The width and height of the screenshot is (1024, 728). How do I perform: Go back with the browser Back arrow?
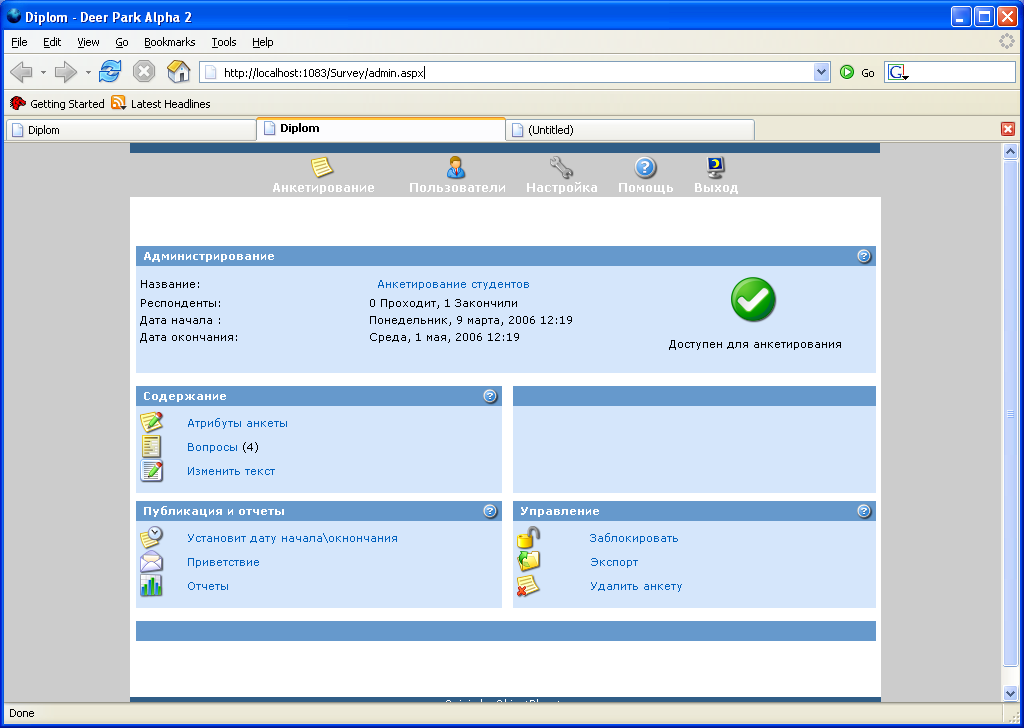(x=22, y=72)
